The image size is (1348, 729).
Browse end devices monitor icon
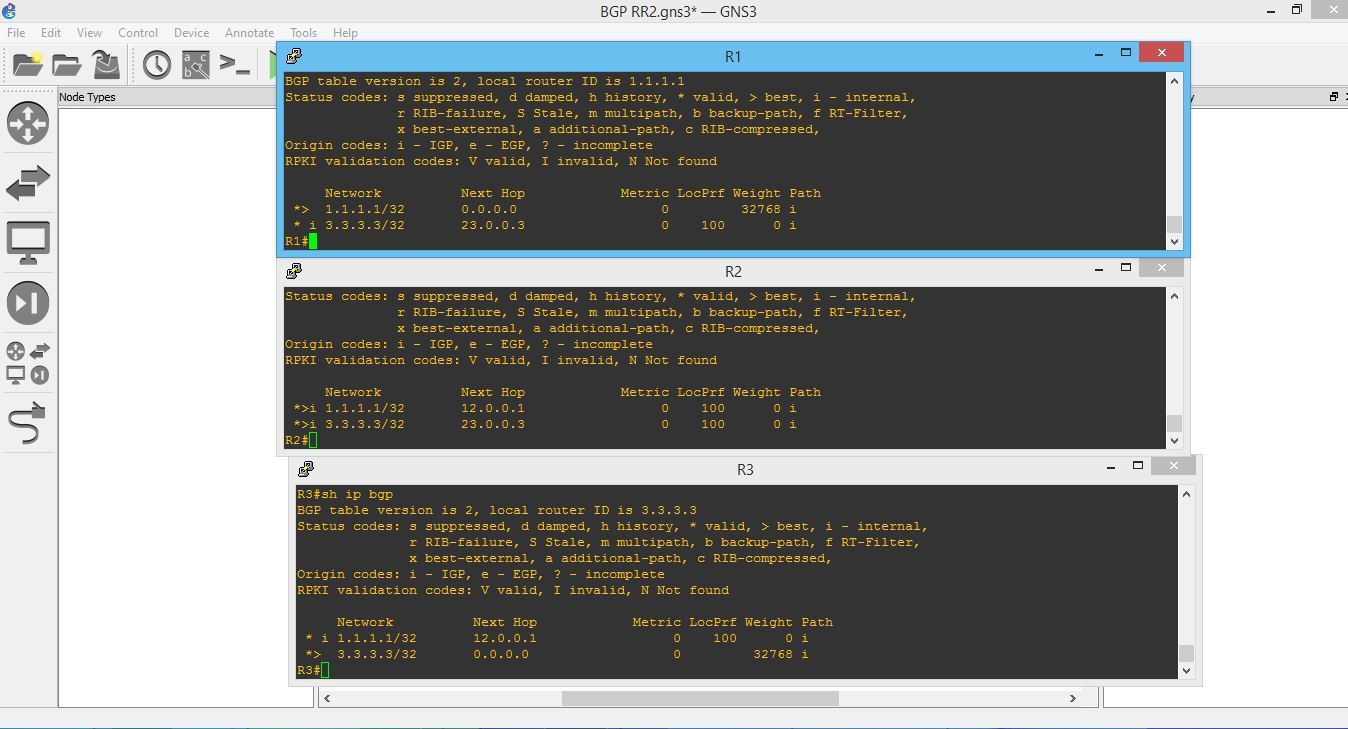pyautogui.click(x=28, y=243)
